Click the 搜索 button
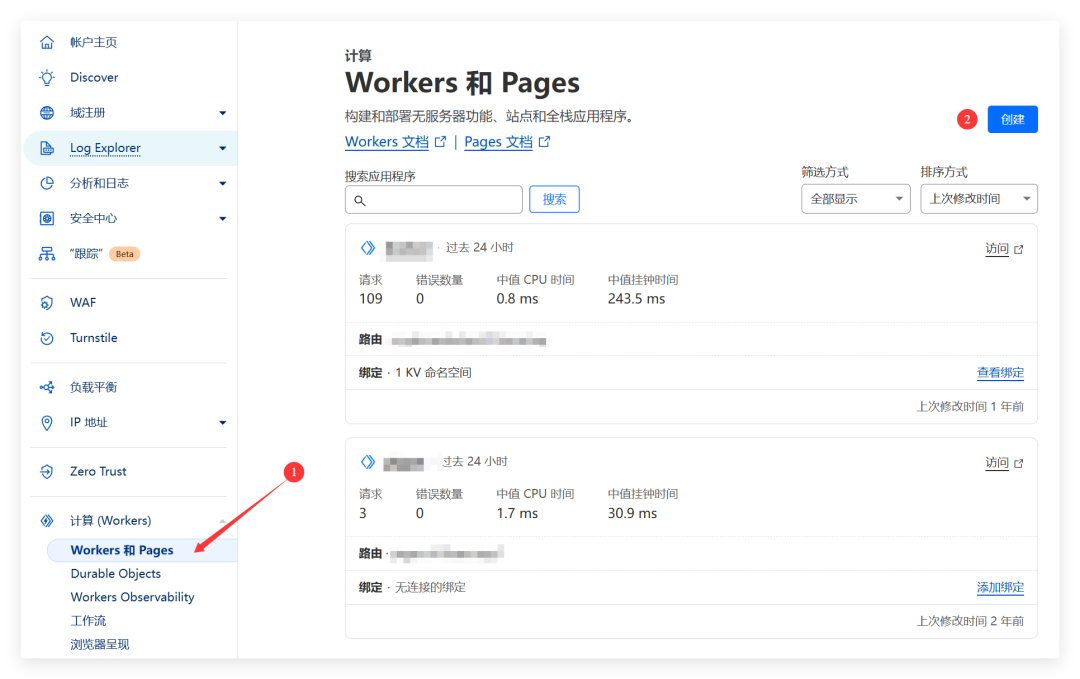The image size is (1080, 679). click(x=554, y=200)
